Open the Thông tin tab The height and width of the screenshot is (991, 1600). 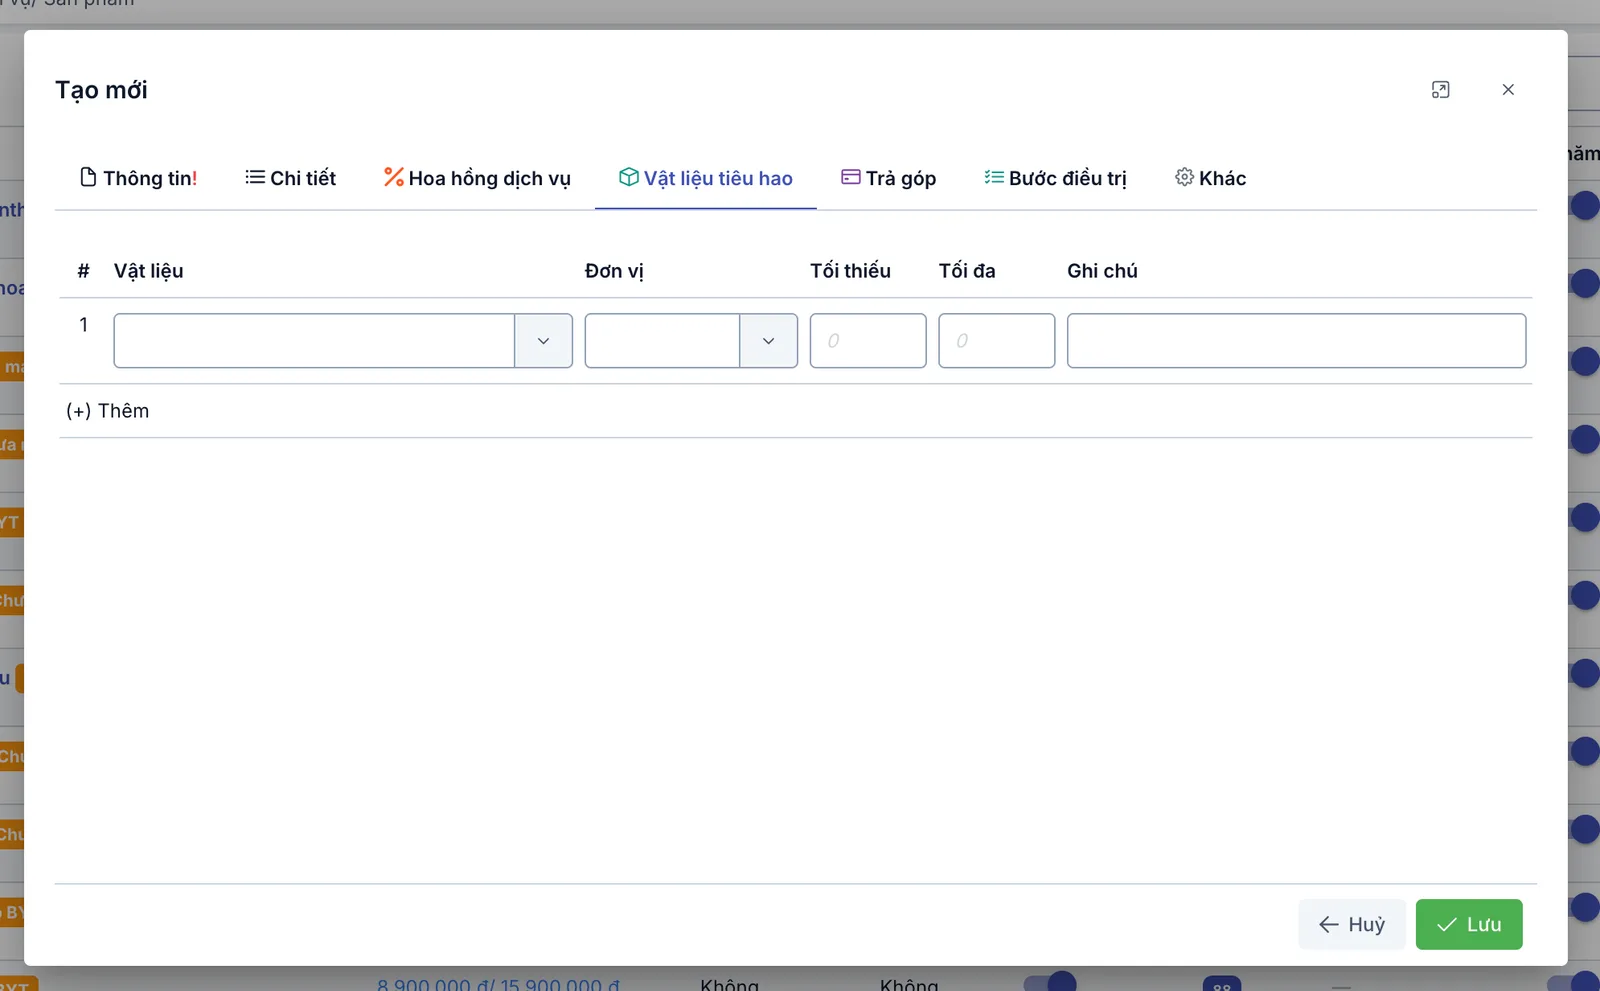138,178
